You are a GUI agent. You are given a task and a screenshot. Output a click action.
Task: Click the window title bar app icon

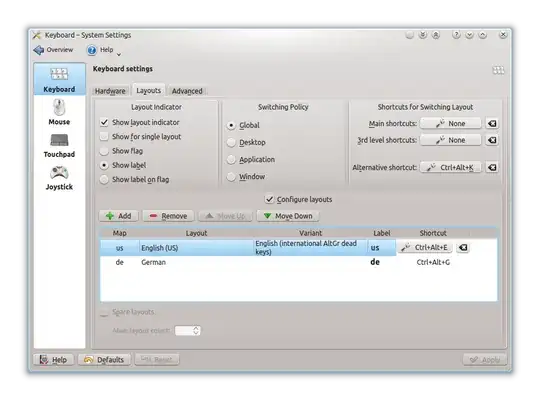click(x=37, y=35)
